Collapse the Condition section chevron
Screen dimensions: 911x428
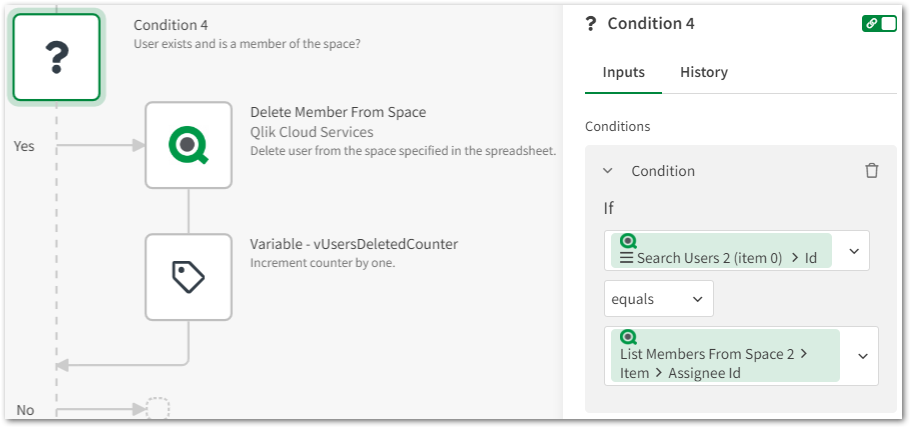[x=608, y=171]
